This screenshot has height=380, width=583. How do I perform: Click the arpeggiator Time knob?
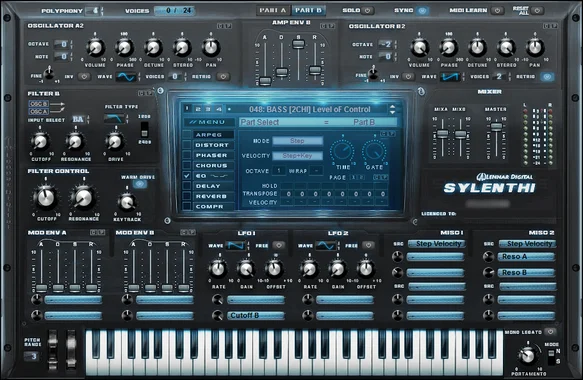(342, 151)
